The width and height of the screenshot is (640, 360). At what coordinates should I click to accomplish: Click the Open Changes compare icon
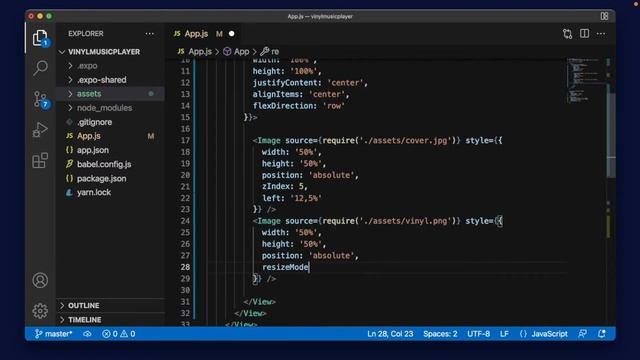click(567, 34)
